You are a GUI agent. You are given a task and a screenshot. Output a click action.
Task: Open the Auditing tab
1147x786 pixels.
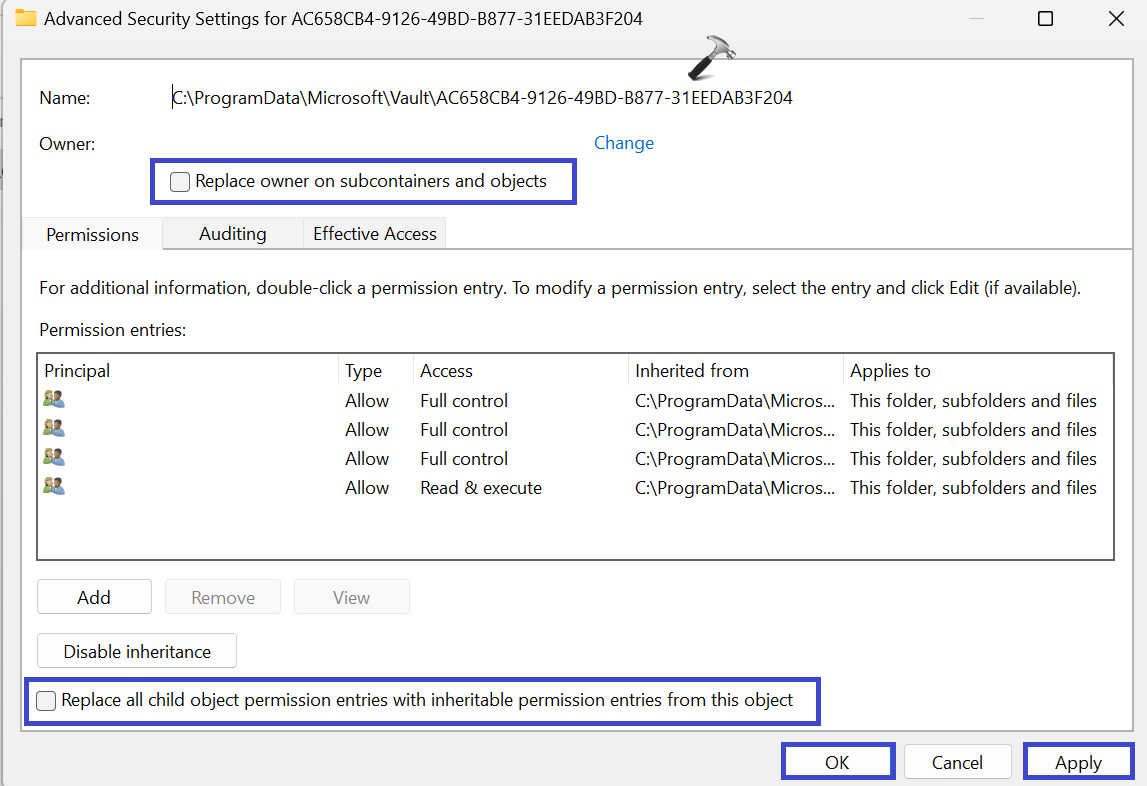pyautogui.click(x=232, y=234)
